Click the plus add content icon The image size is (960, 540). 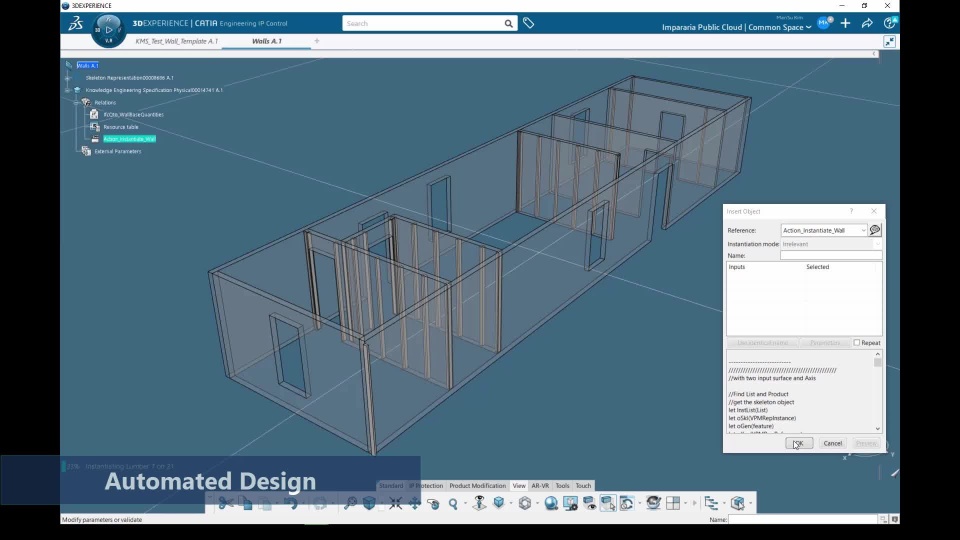pos(846,23)
